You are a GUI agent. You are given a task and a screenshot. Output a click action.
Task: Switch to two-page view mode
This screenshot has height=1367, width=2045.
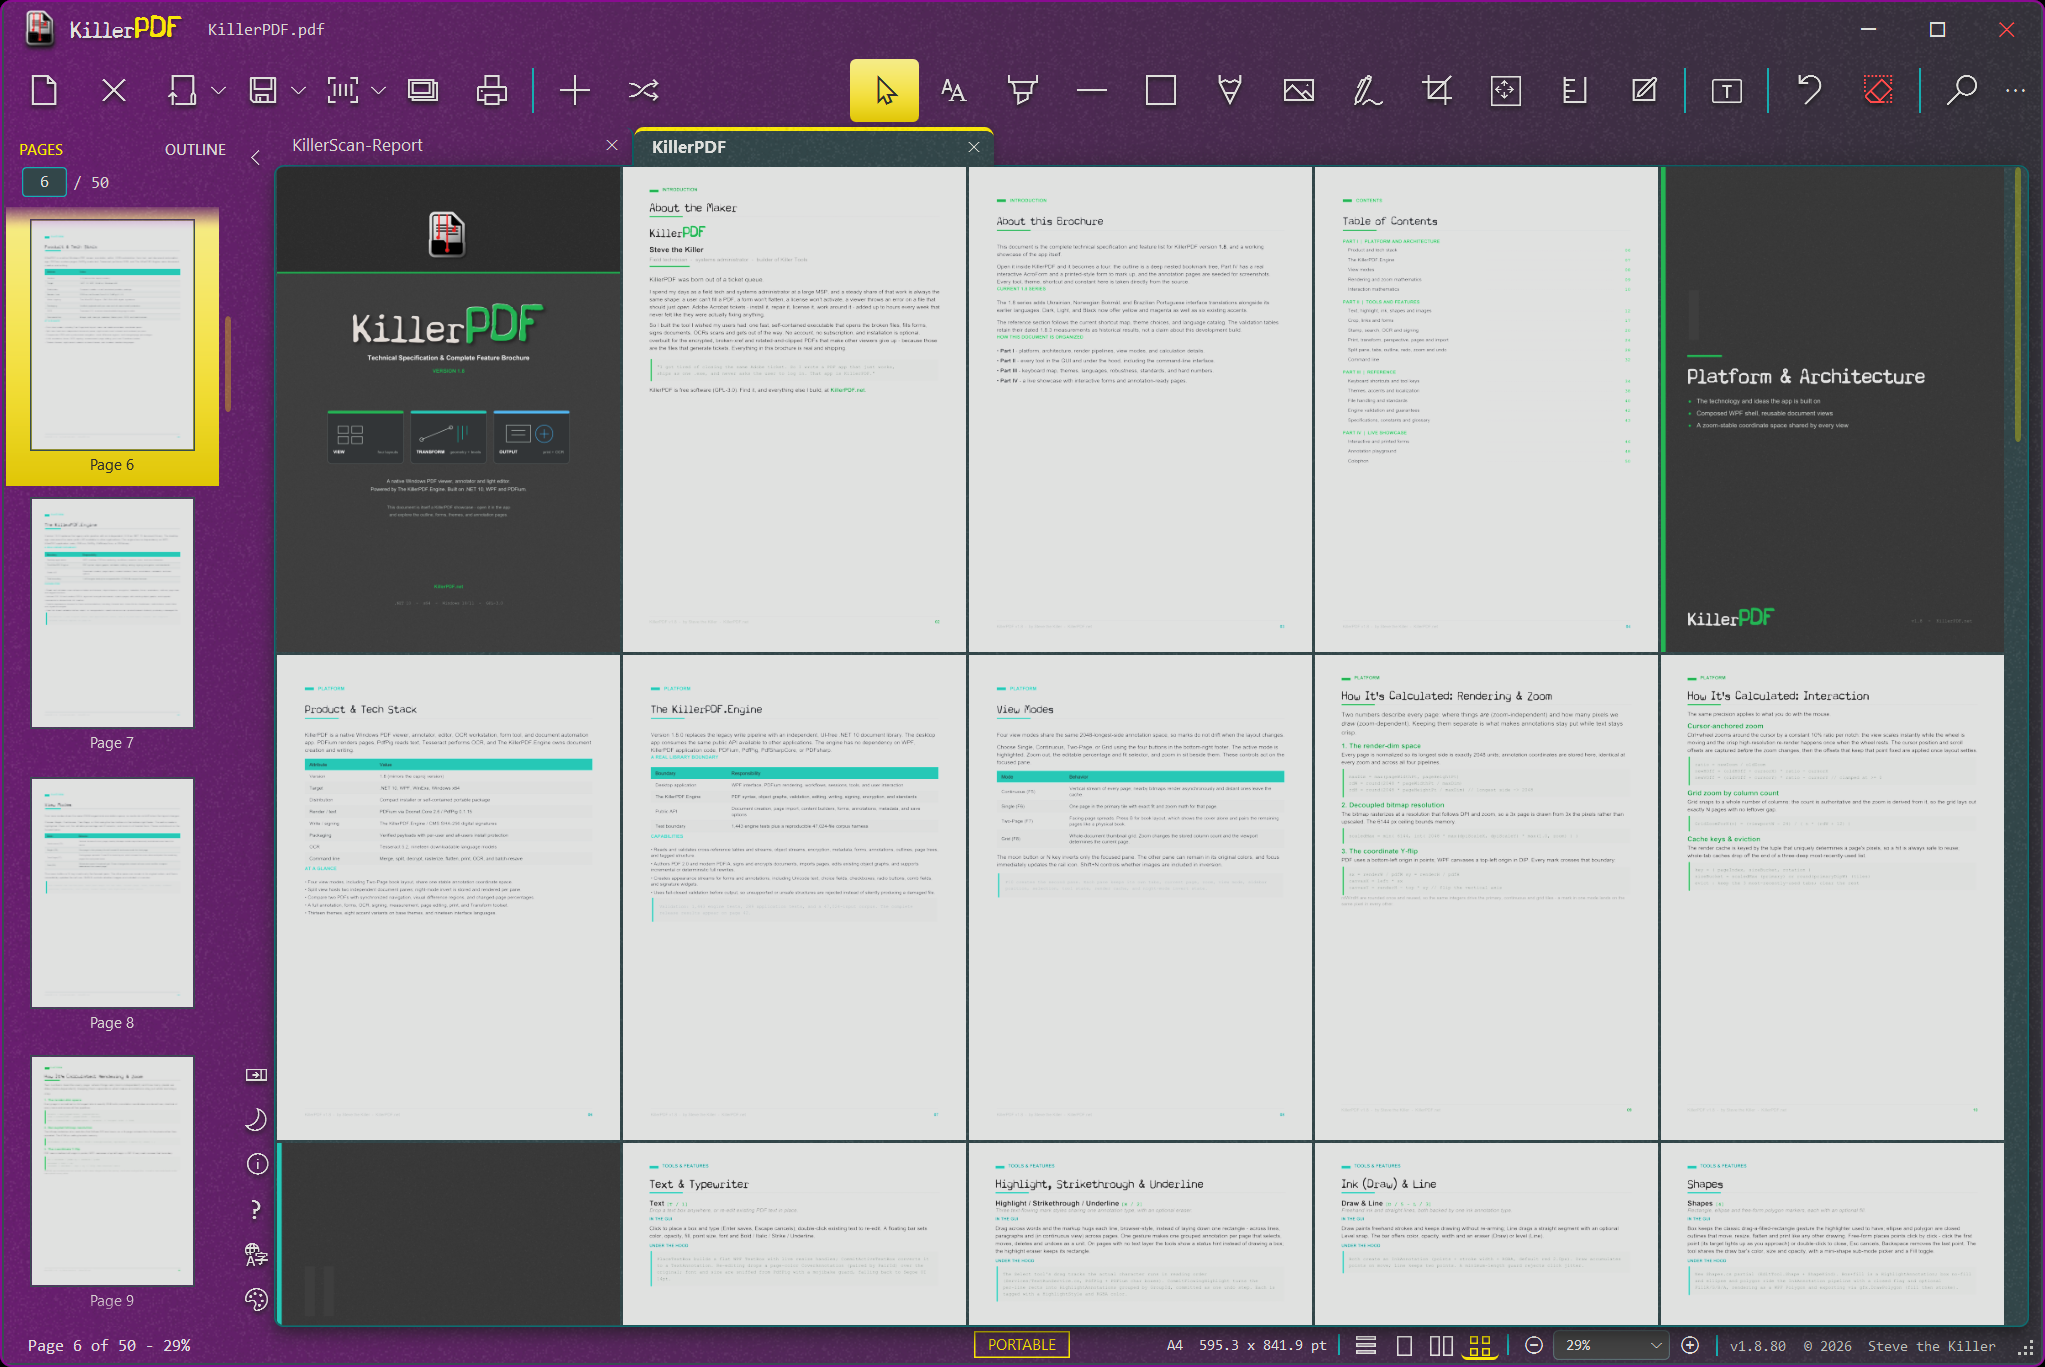[x=1441, y=1346]
